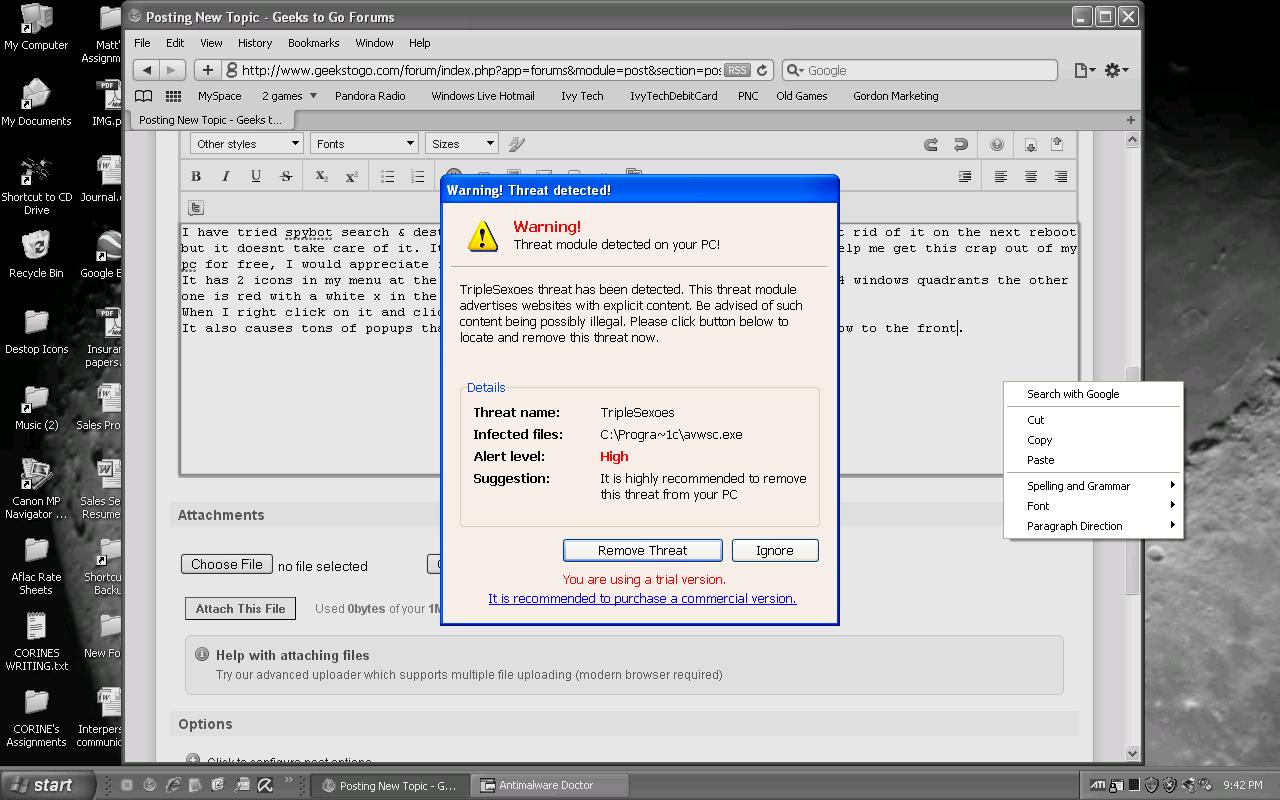
Task: Click the page scrollbar down arrow
Action: 1133,753
